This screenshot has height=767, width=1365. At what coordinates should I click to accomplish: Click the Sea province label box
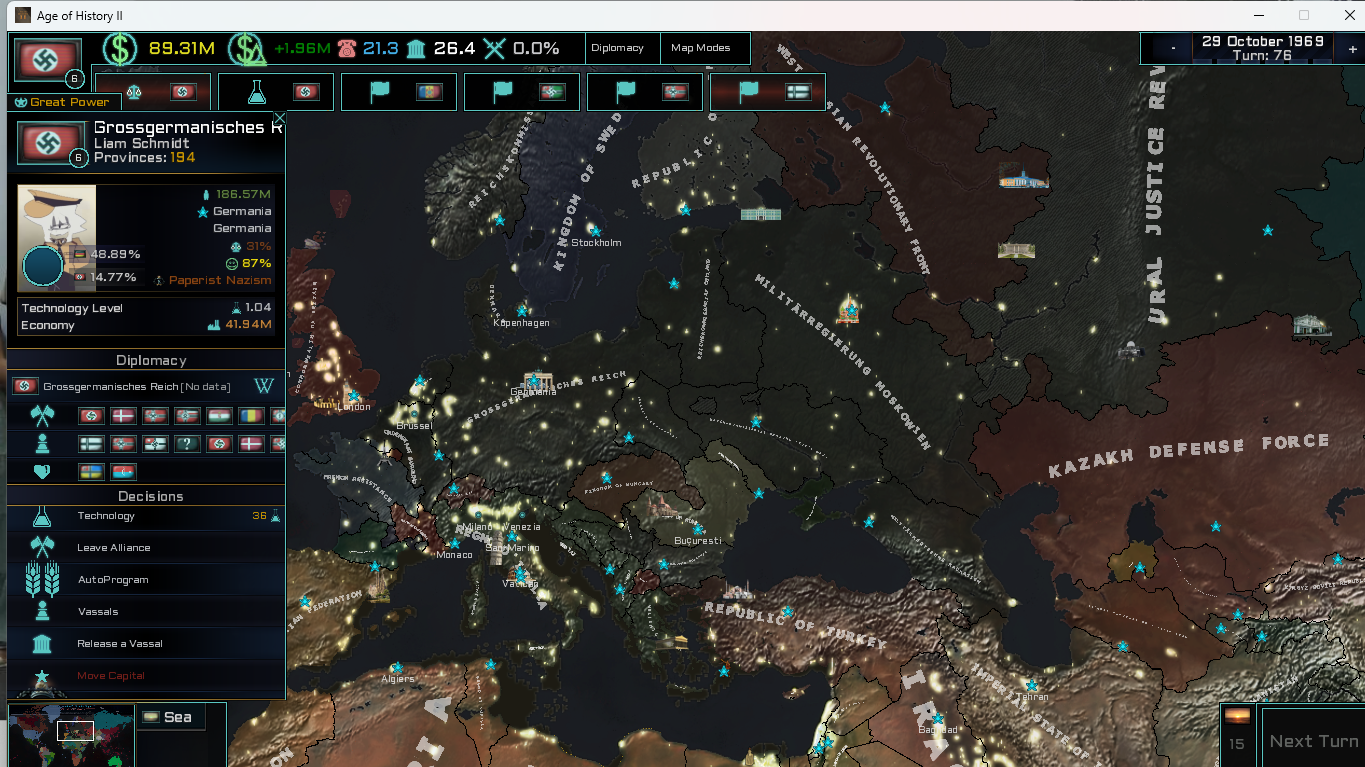[x=170, y=717]
